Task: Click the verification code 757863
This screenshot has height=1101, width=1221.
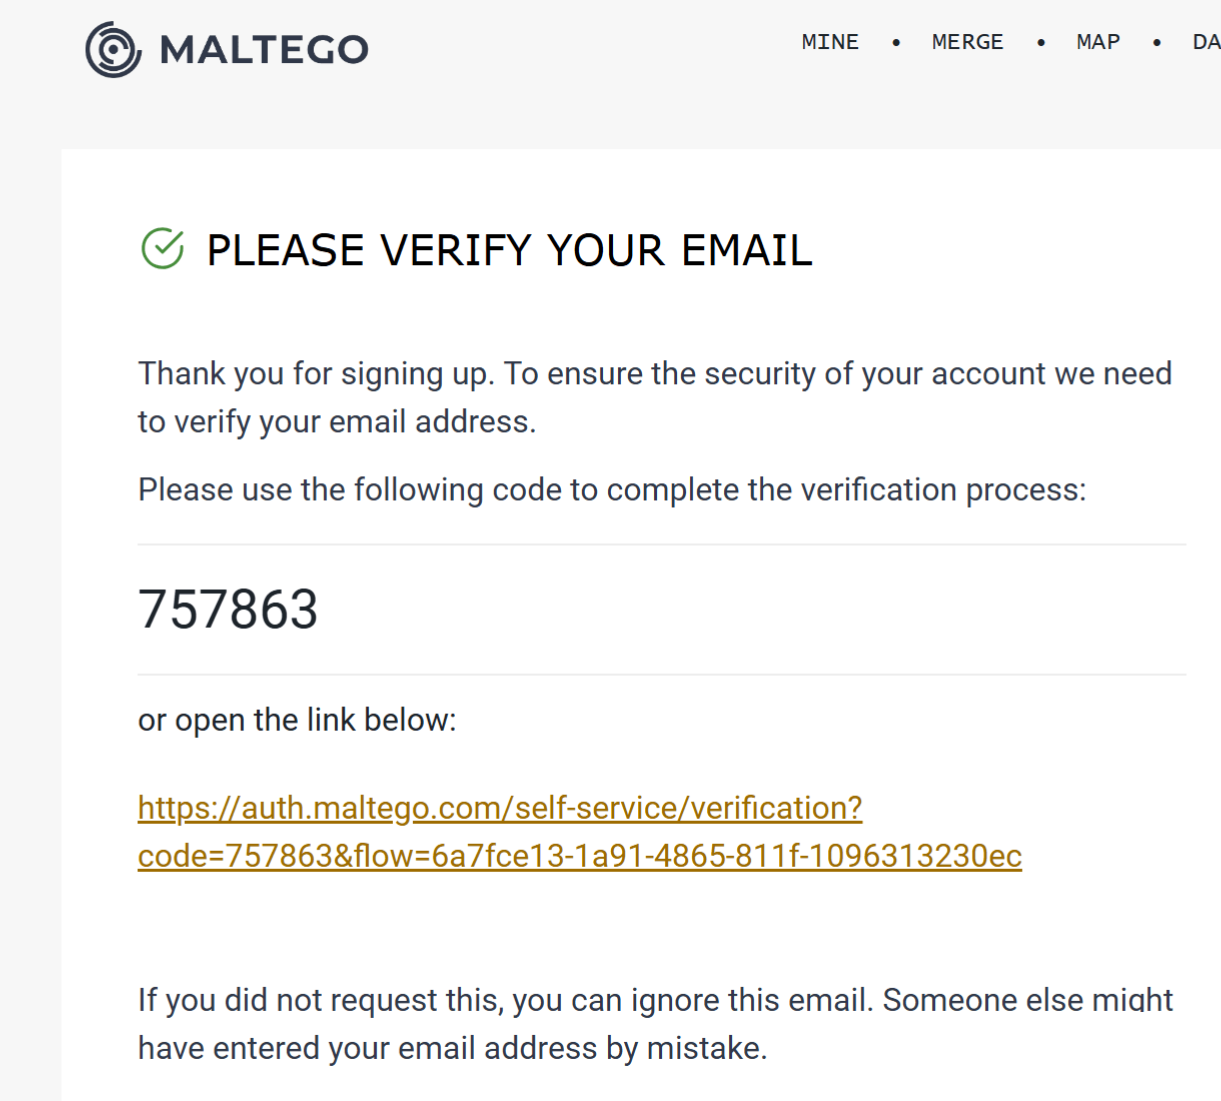Action: point(228,609)
